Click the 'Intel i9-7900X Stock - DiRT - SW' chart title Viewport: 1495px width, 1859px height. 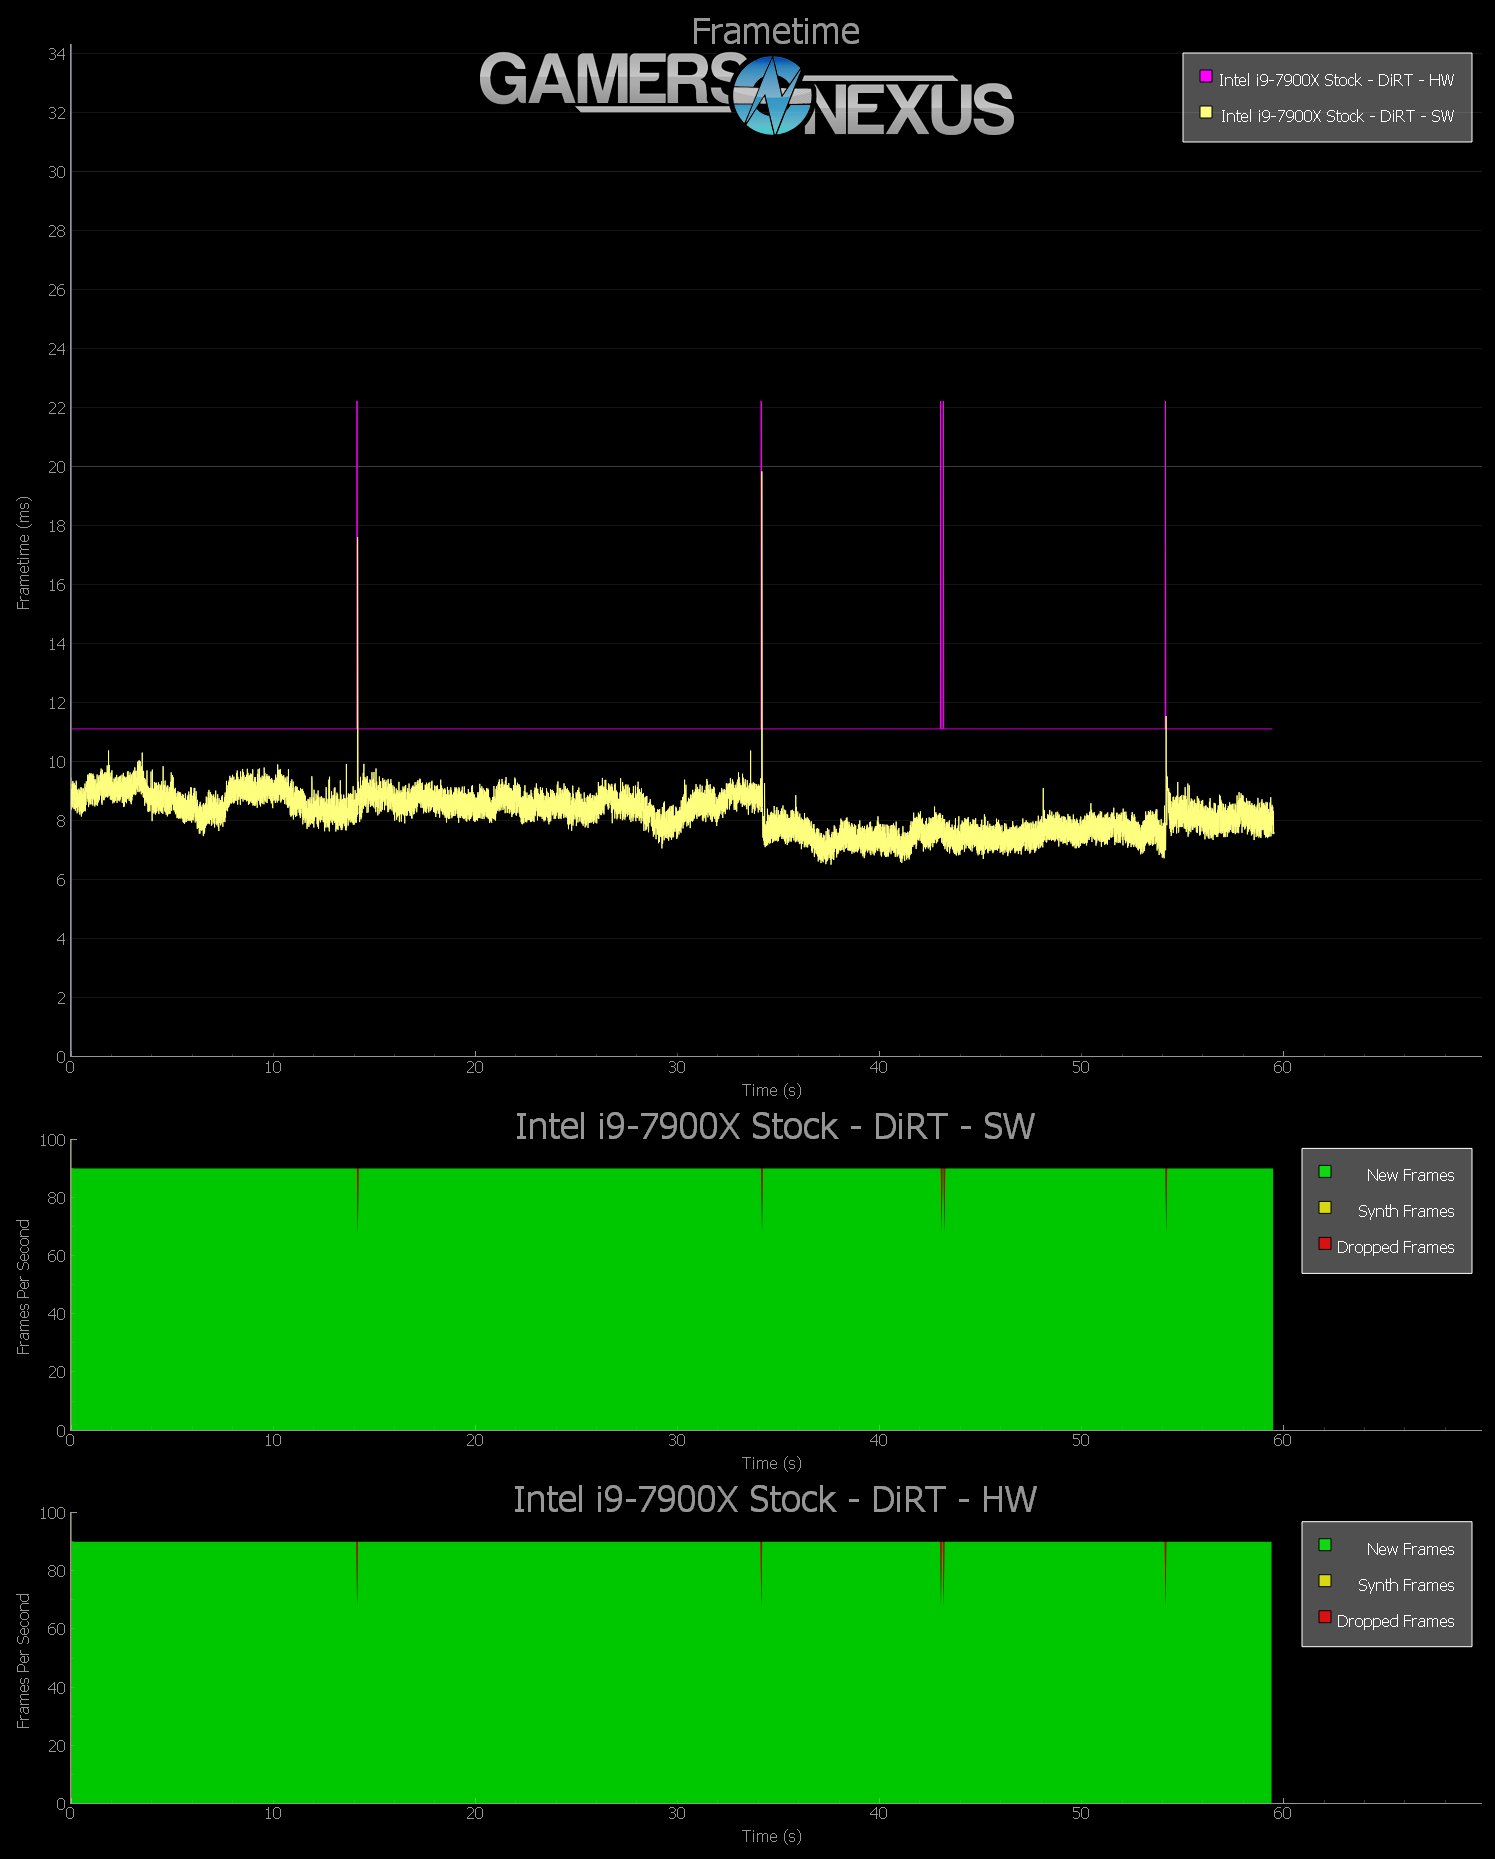[x=774, y=1127]
